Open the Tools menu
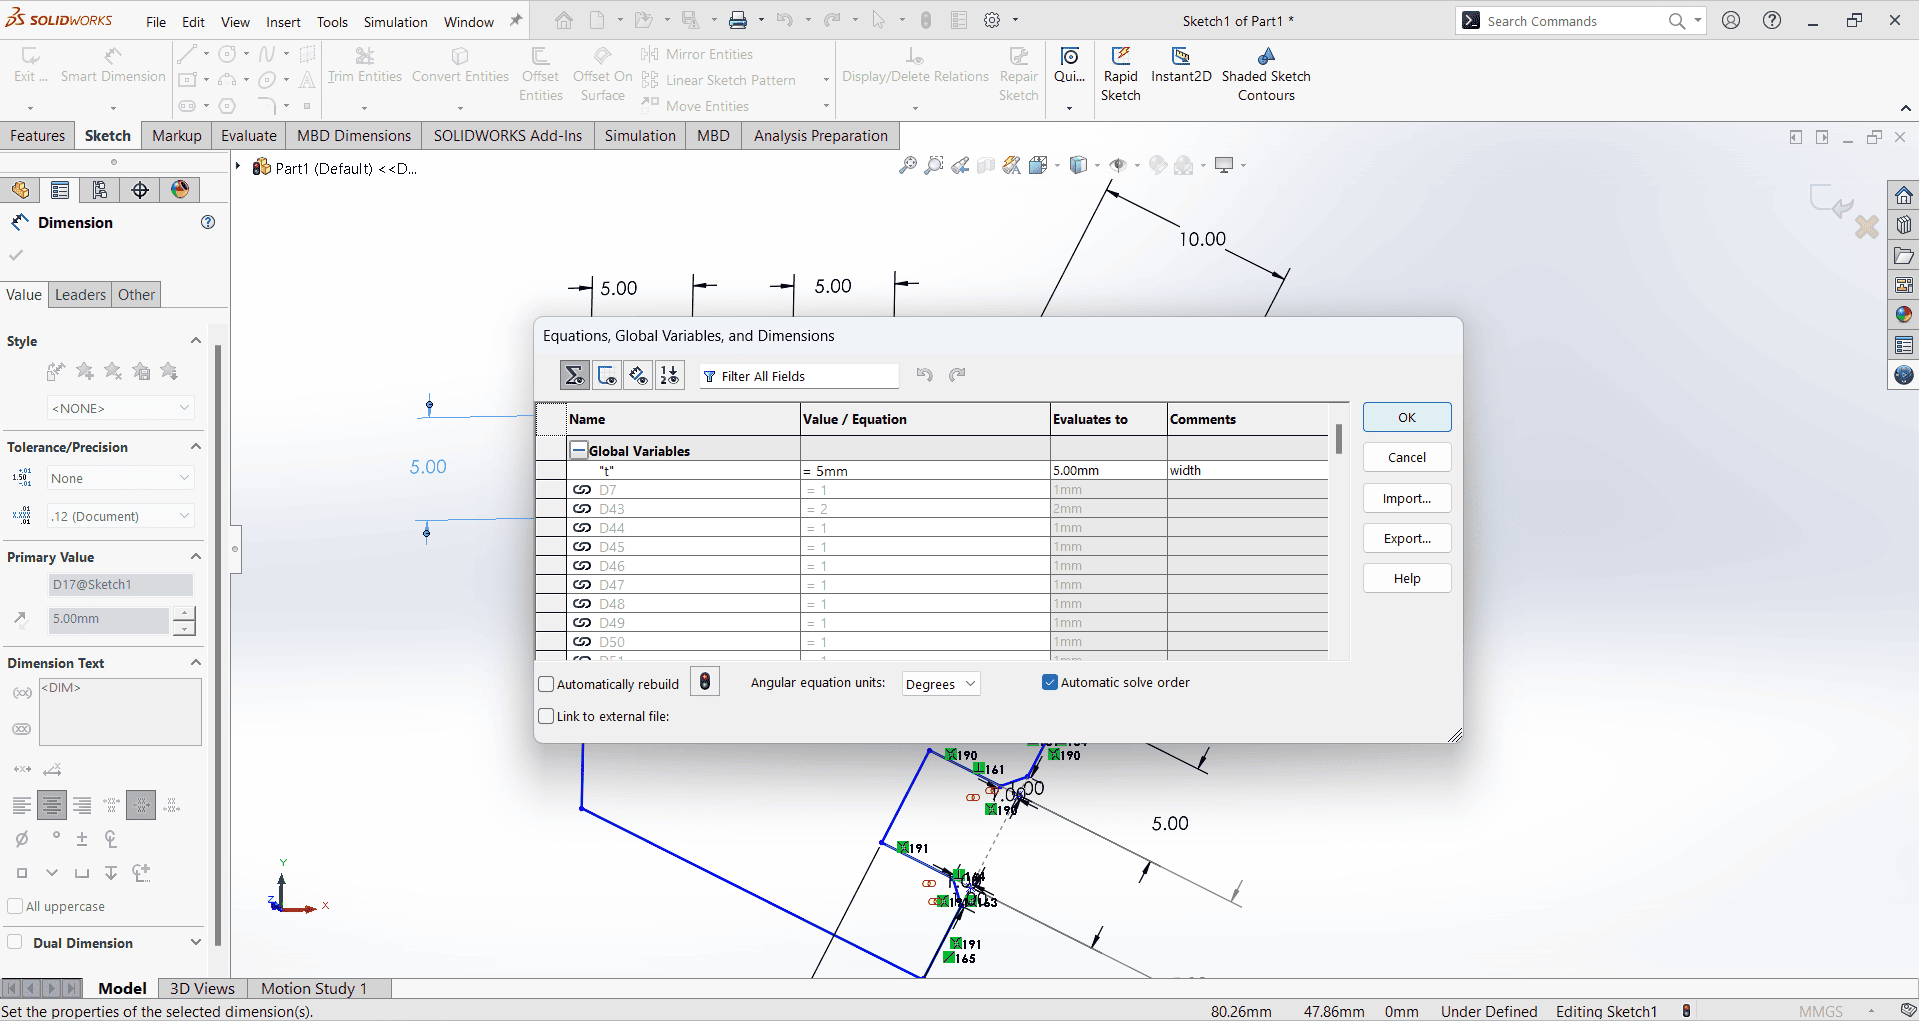Viewport: 1919px width, 1021px height. pos(332,22)
